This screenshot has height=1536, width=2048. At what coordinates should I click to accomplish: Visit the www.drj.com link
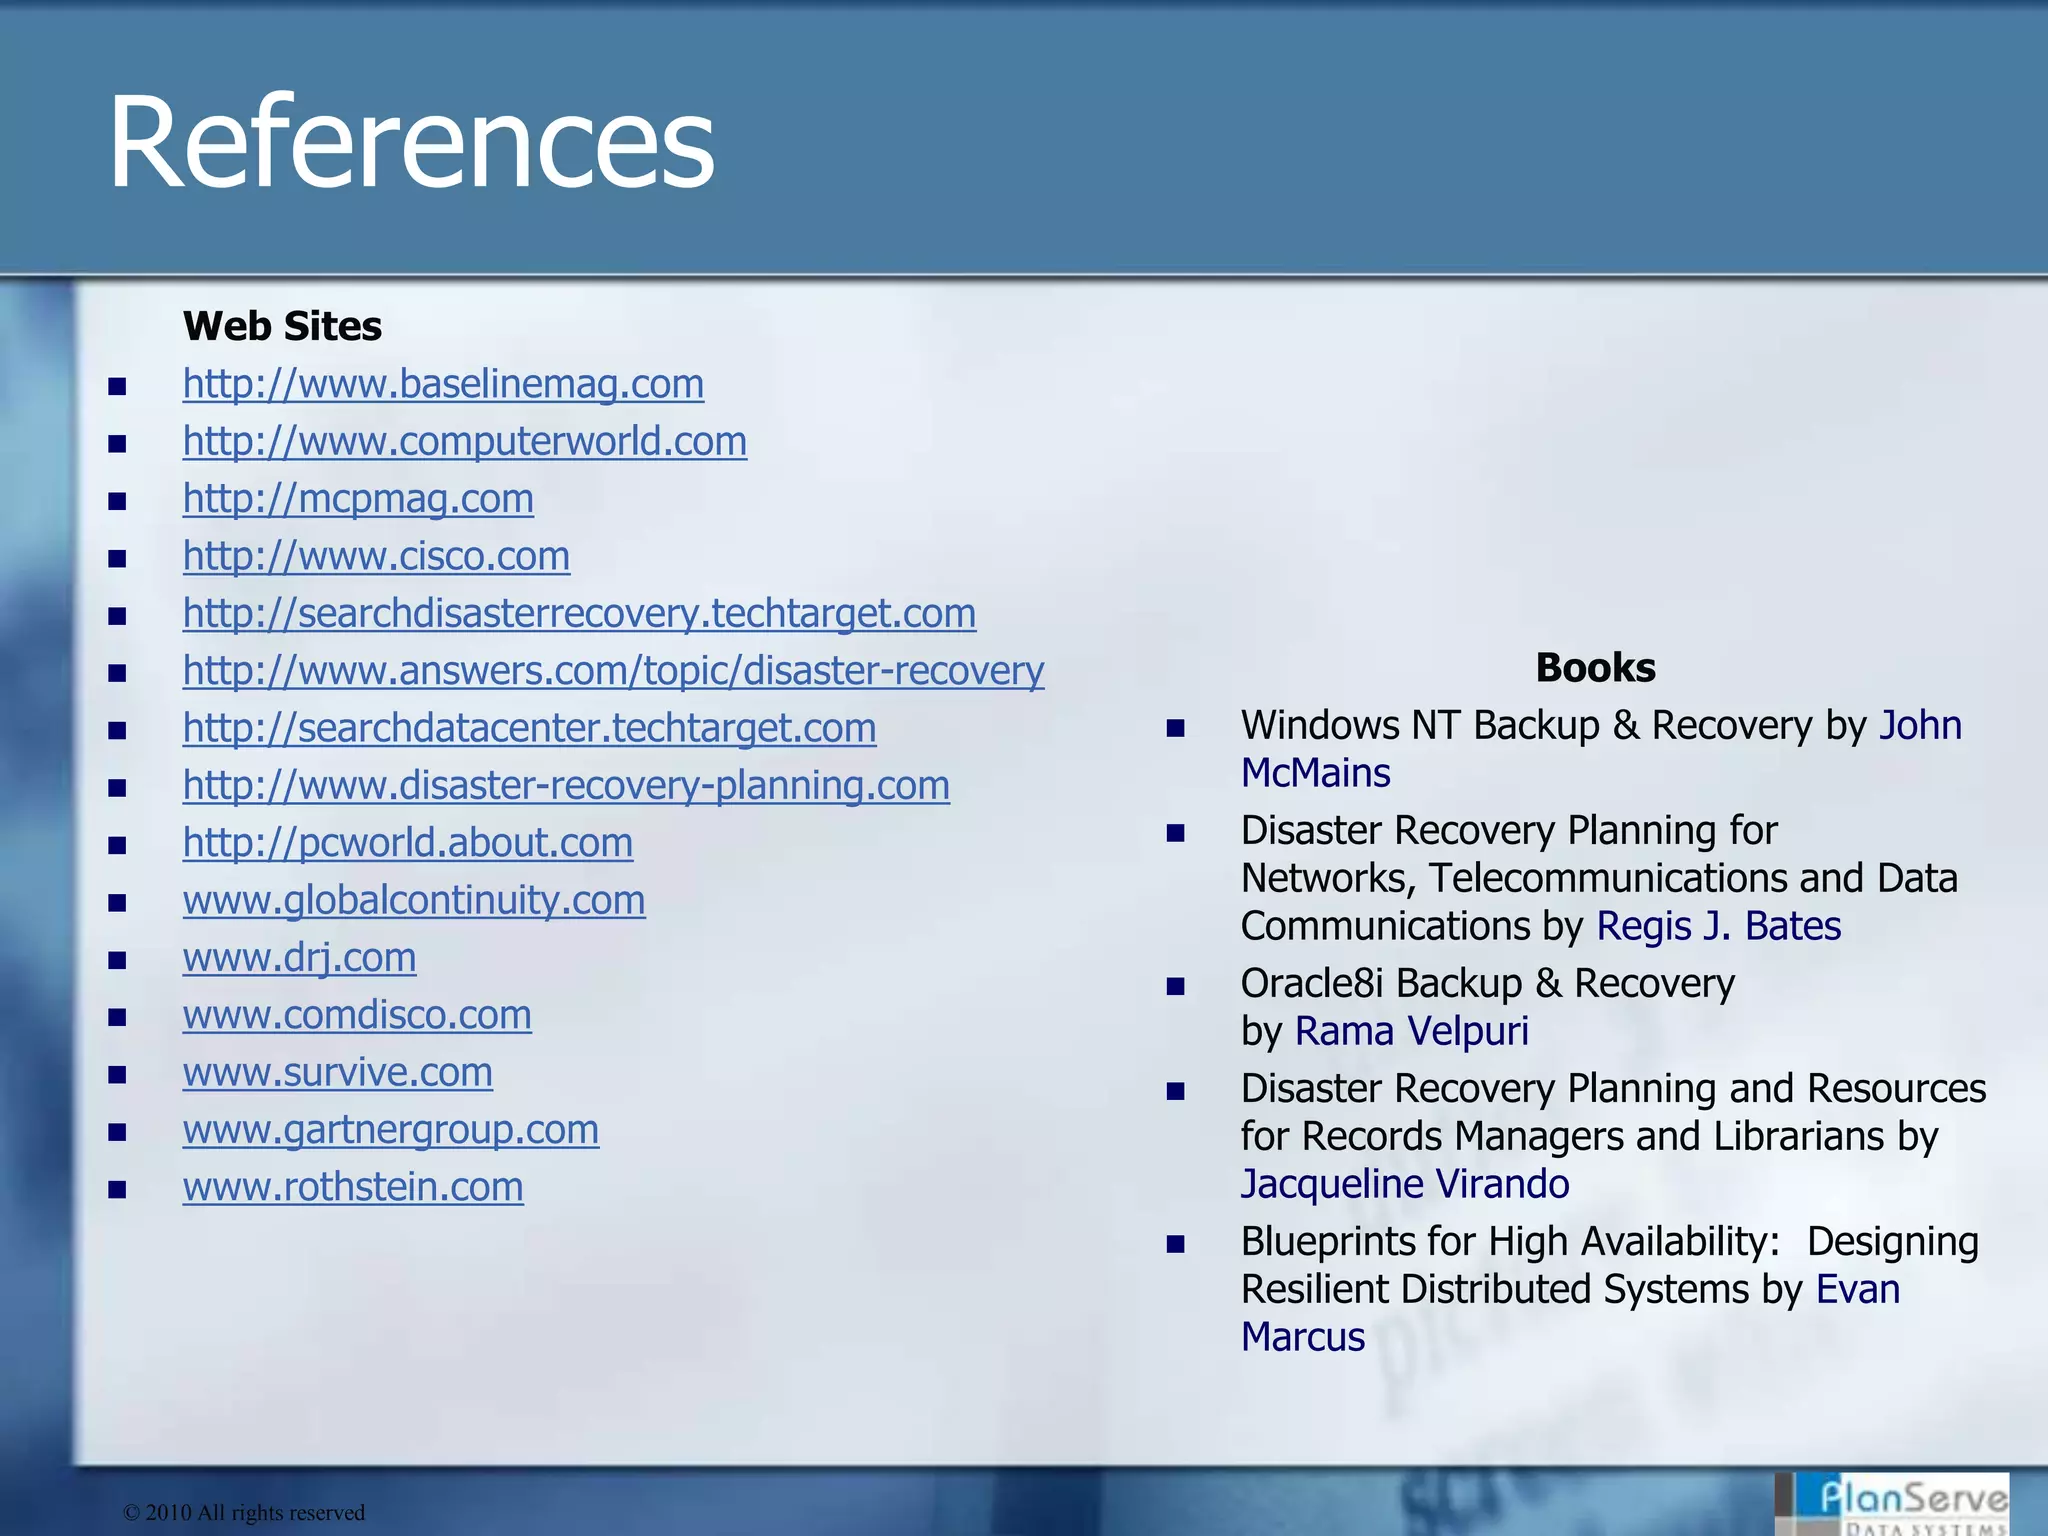tap(299, 958)
